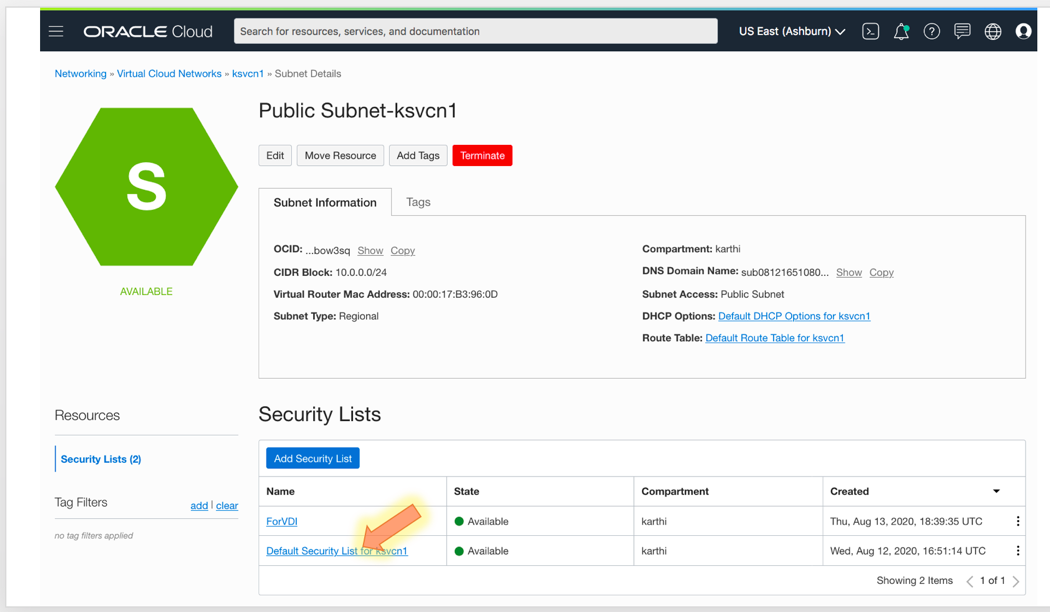Screen dimensions: 1050x612
Task: Open the Cloud Shell terminal icon
Action: click(x=870, y=31)
